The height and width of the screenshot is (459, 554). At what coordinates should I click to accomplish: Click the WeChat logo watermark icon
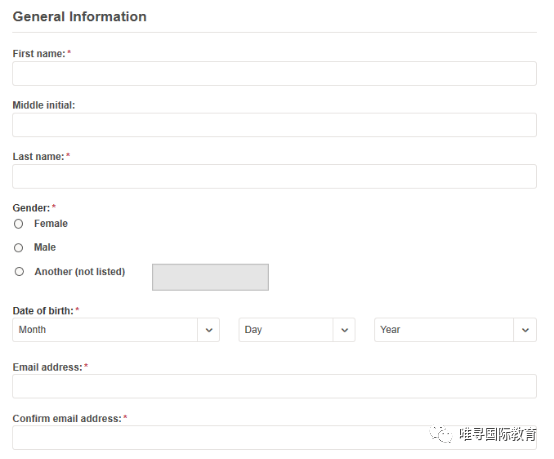(x=441, y=434)
